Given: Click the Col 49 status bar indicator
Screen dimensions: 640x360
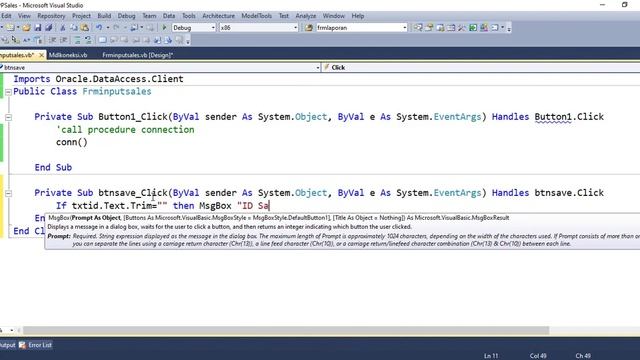Looking at the screenshot, I should coord(538,356).
